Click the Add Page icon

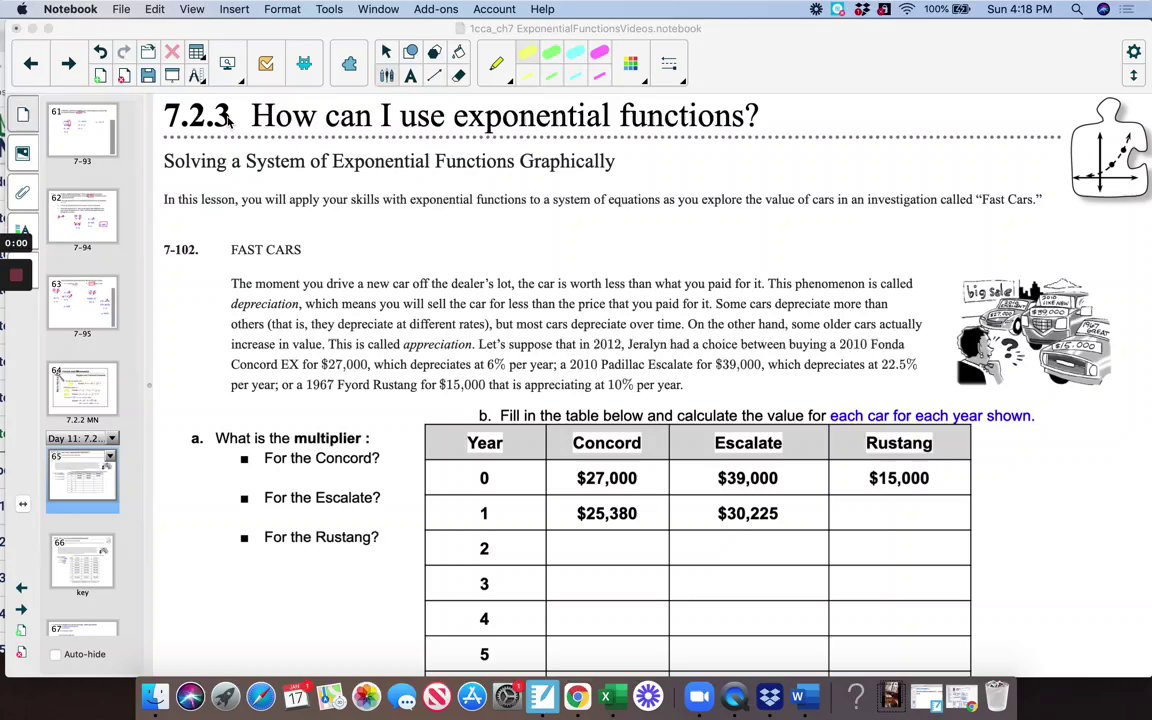[101, 75]
